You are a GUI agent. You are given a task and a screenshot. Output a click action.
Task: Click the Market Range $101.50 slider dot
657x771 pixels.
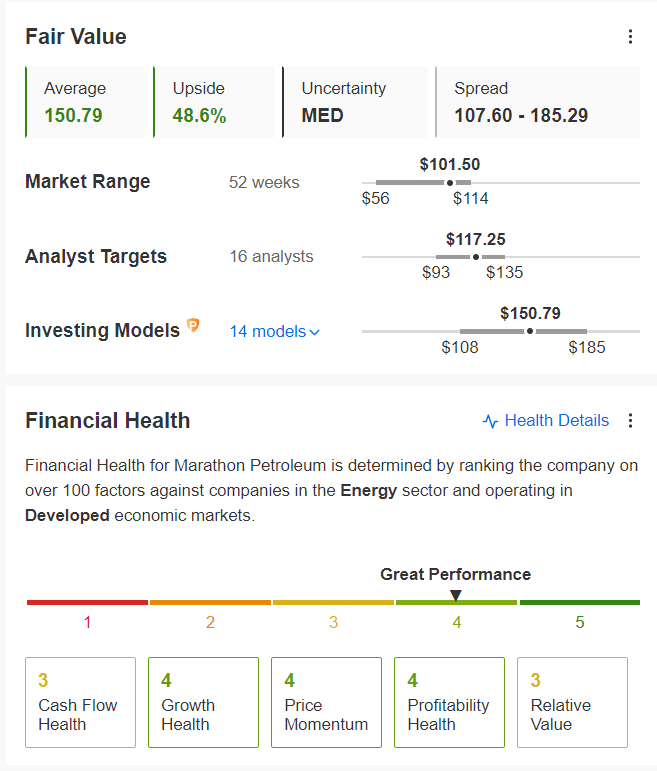coord(450,183)
